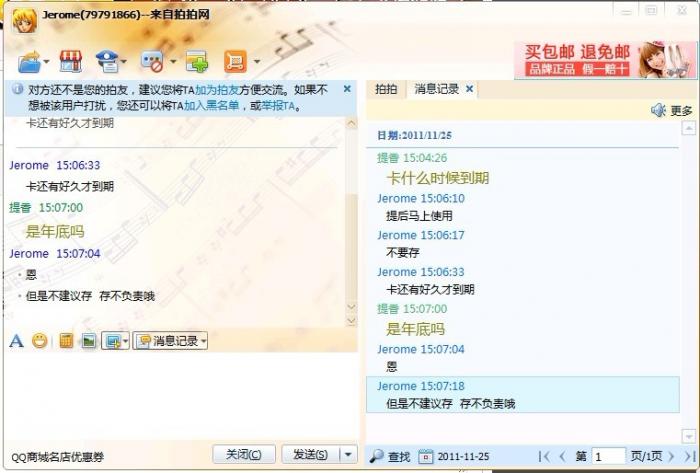Expand the send options dropdown arrow
The height and width of the screenshot is (473, 700).
(349, 454)
